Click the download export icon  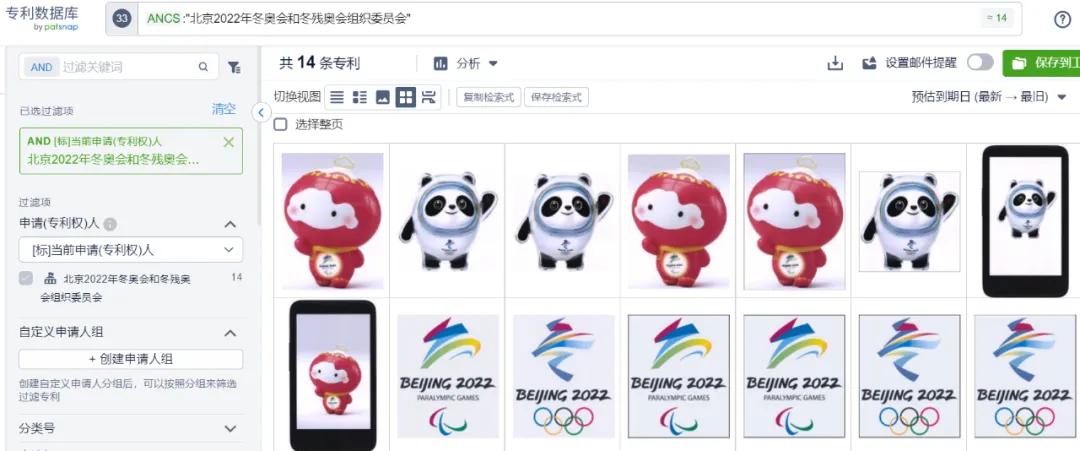[x=835, y=63]
